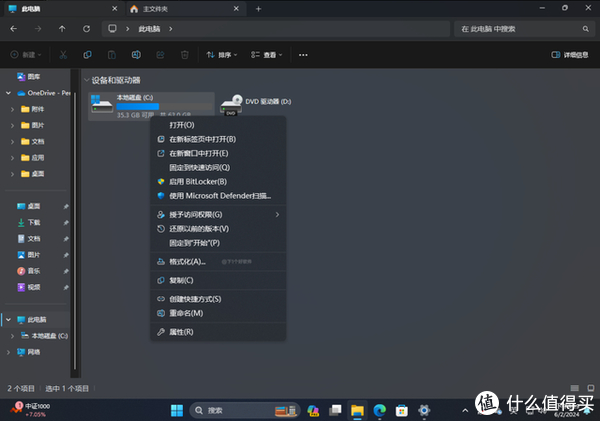This screenshot has width=600, height=421.
Task: Click the Delete trash toolbar icon
Action: pos(184,55)
